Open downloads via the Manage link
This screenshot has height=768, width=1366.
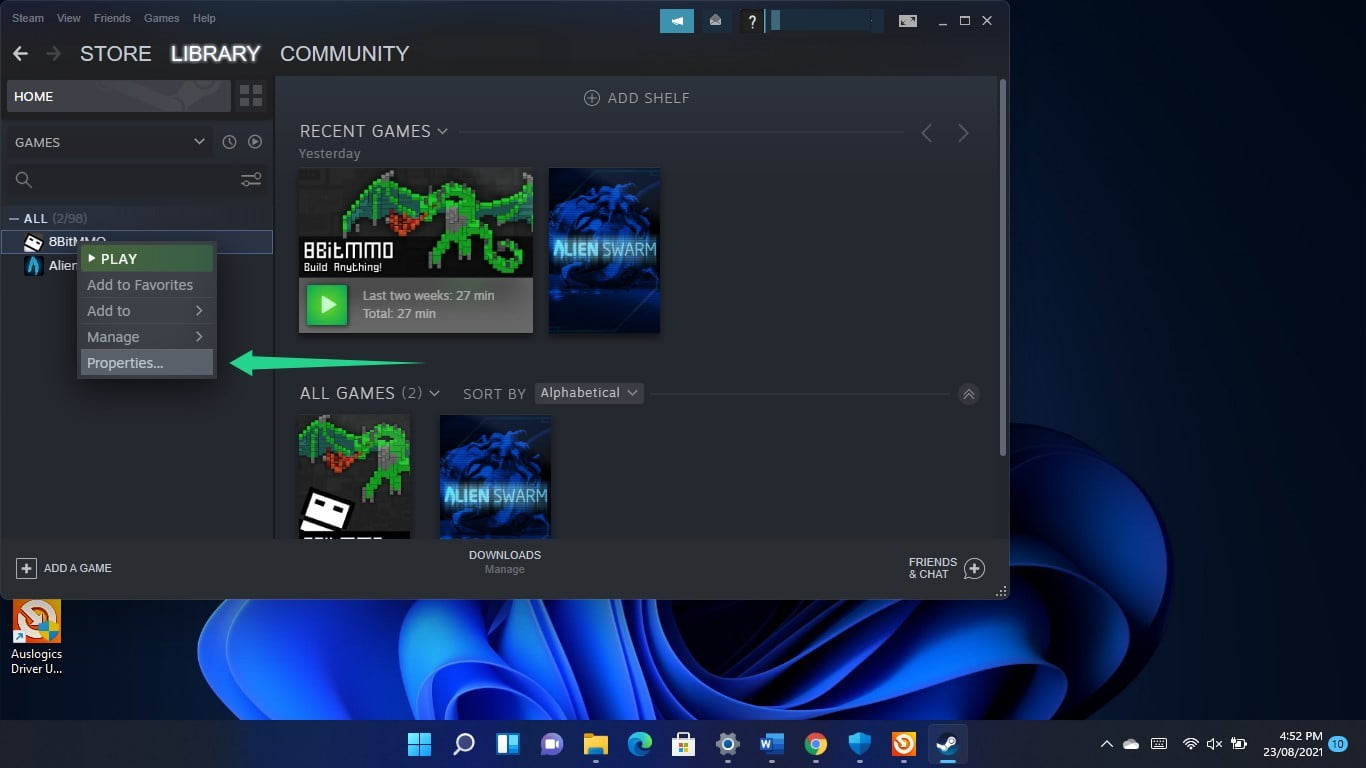(504, 569)
